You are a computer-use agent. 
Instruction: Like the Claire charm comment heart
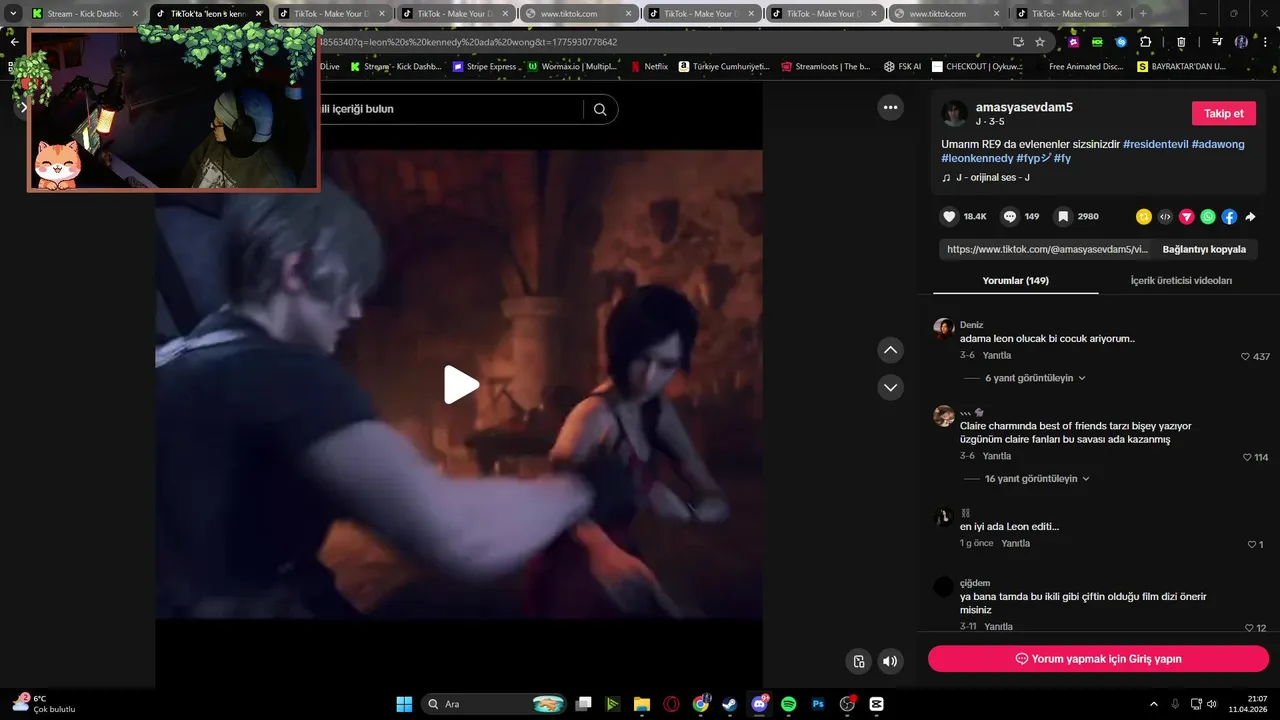point(1247,458)
